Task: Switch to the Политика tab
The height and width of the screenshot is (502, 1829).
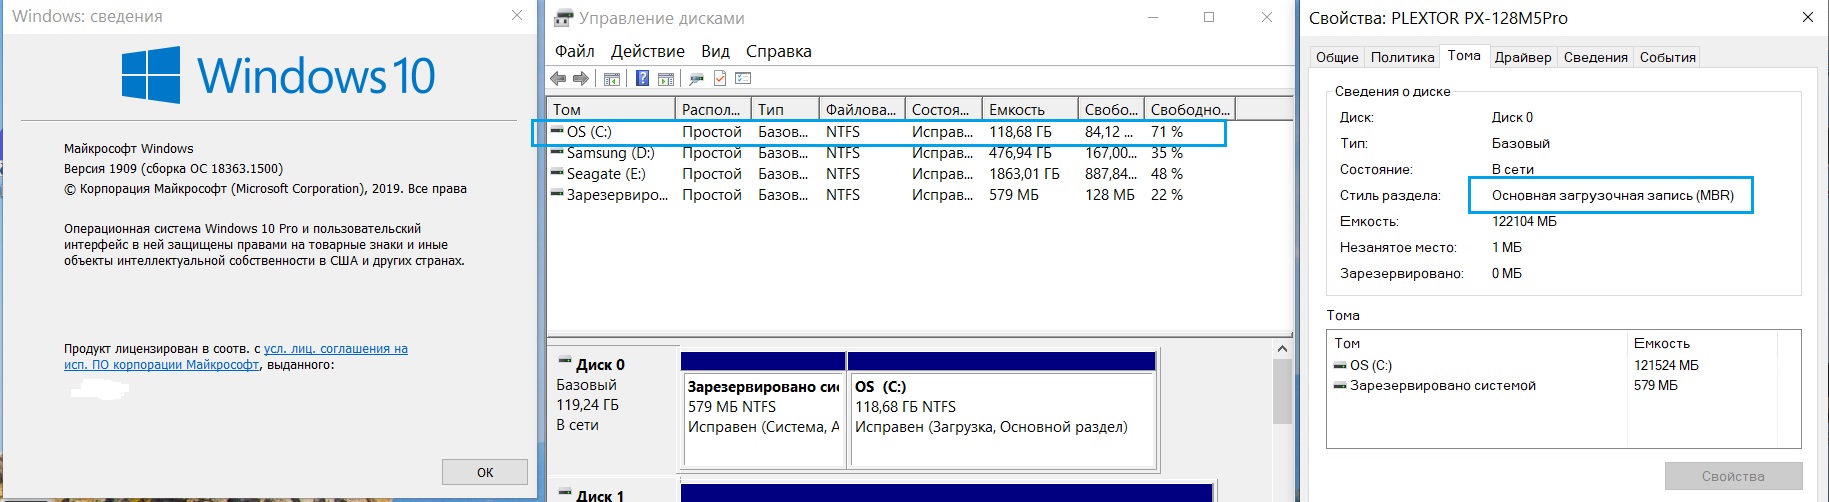Action: click(x=1402, y=57)
